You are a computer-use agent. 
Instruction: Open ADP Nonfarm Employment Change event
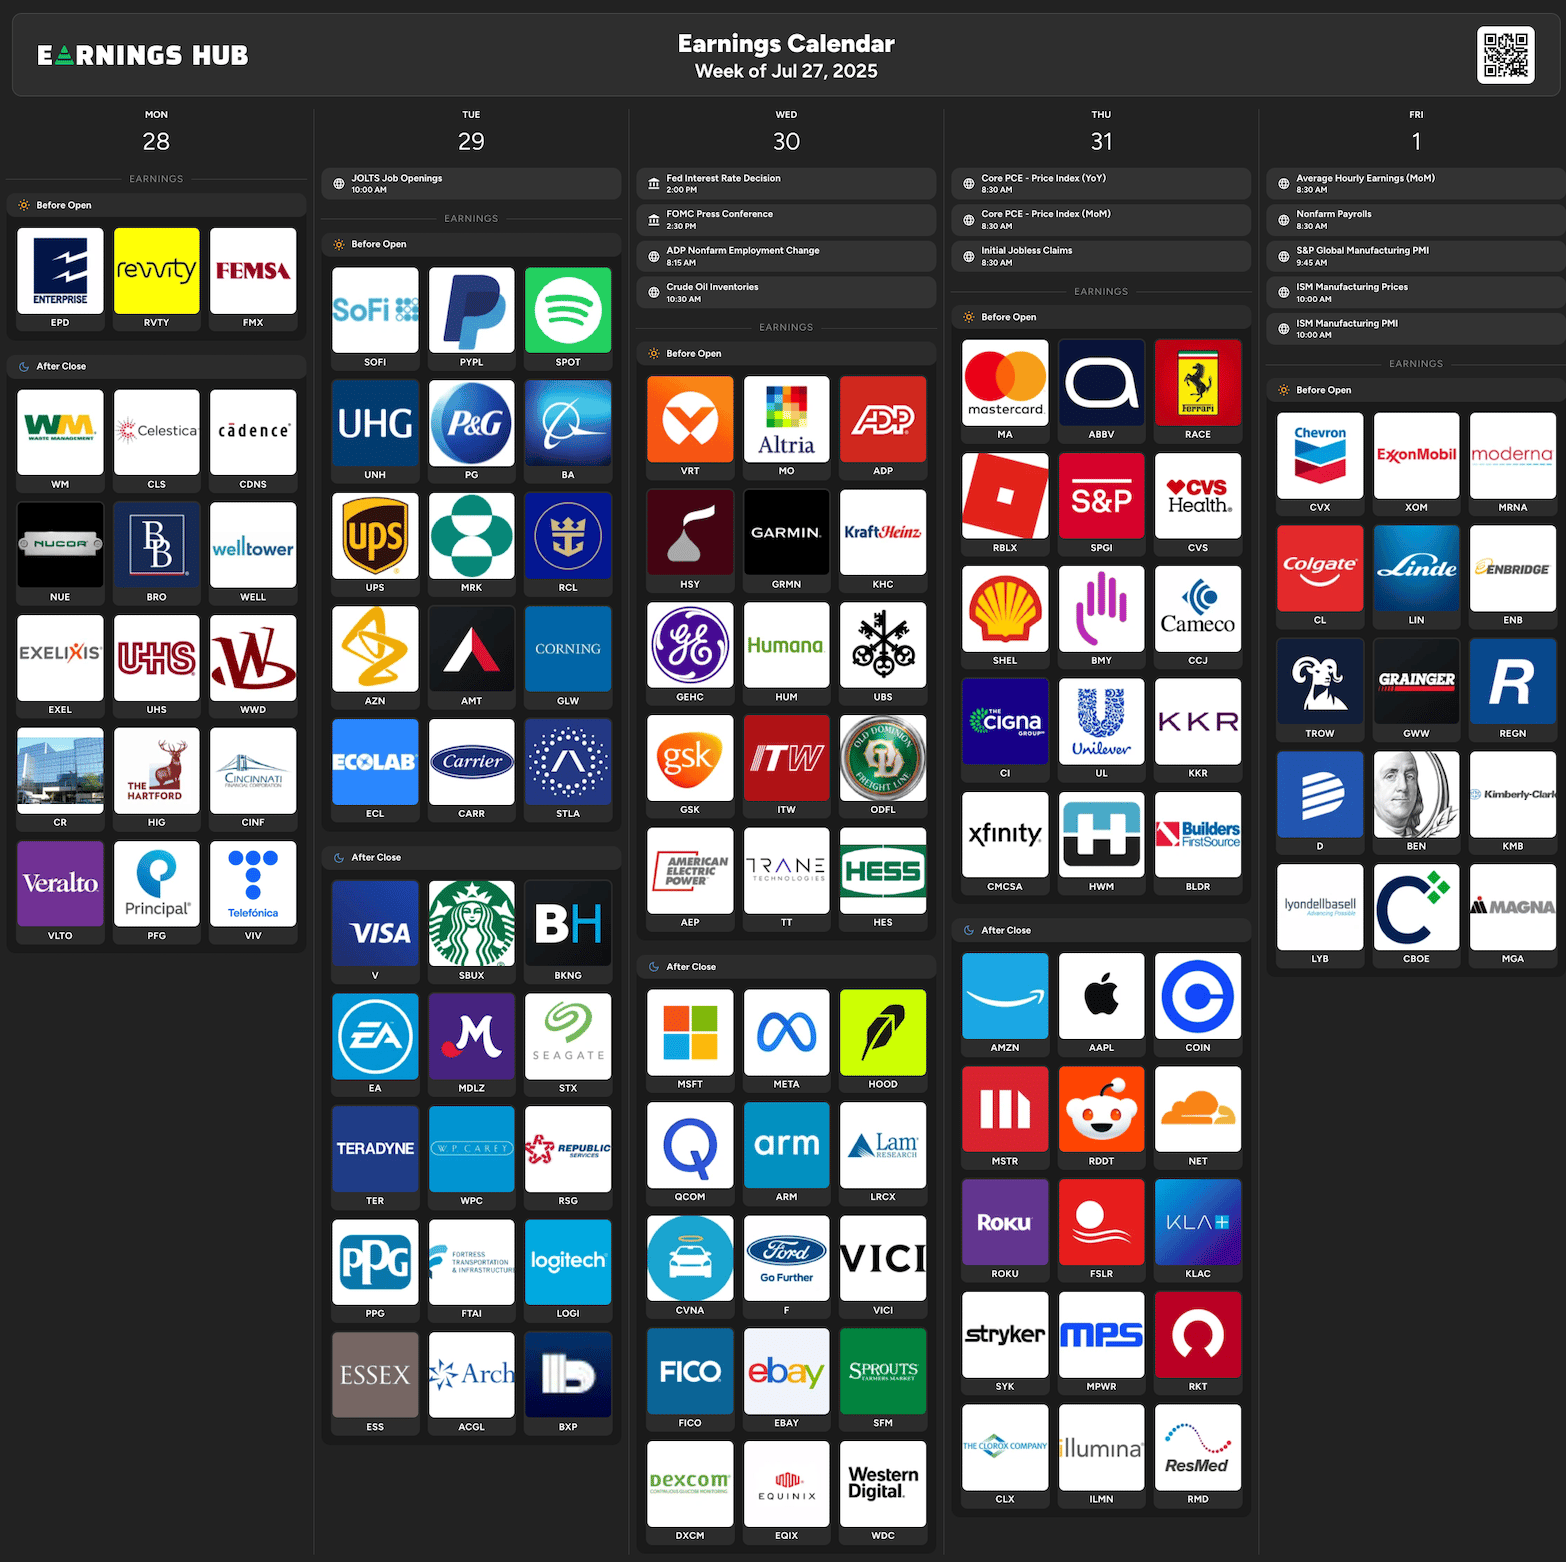pyautogui.click(x=786, y=256)
